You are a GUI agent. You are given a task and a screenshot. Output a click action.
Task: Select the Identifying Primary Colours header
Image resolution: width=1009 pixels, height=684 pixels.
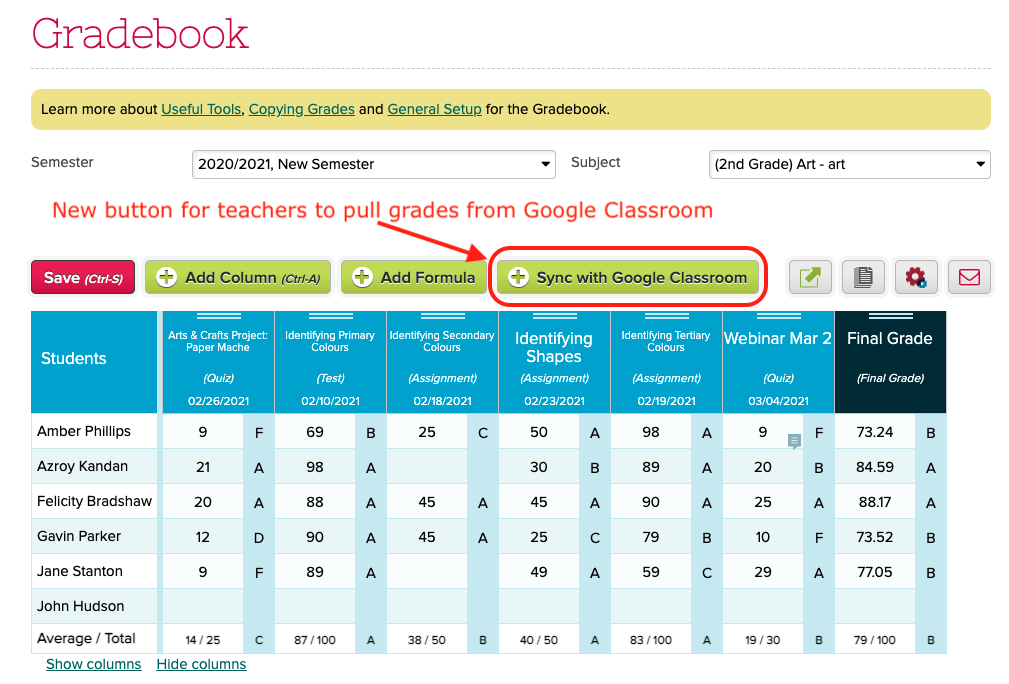coord(330,362)
